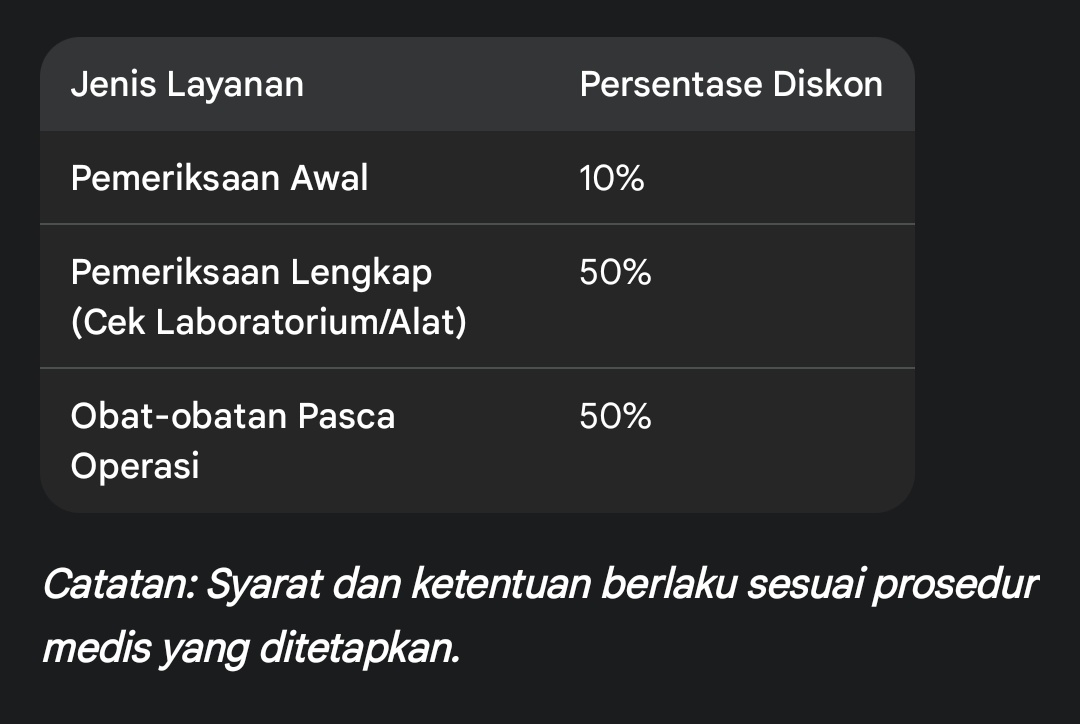This screenshot has width=1080, height=724.
Task: Click the word Awal in the first row
Action: 329,178
